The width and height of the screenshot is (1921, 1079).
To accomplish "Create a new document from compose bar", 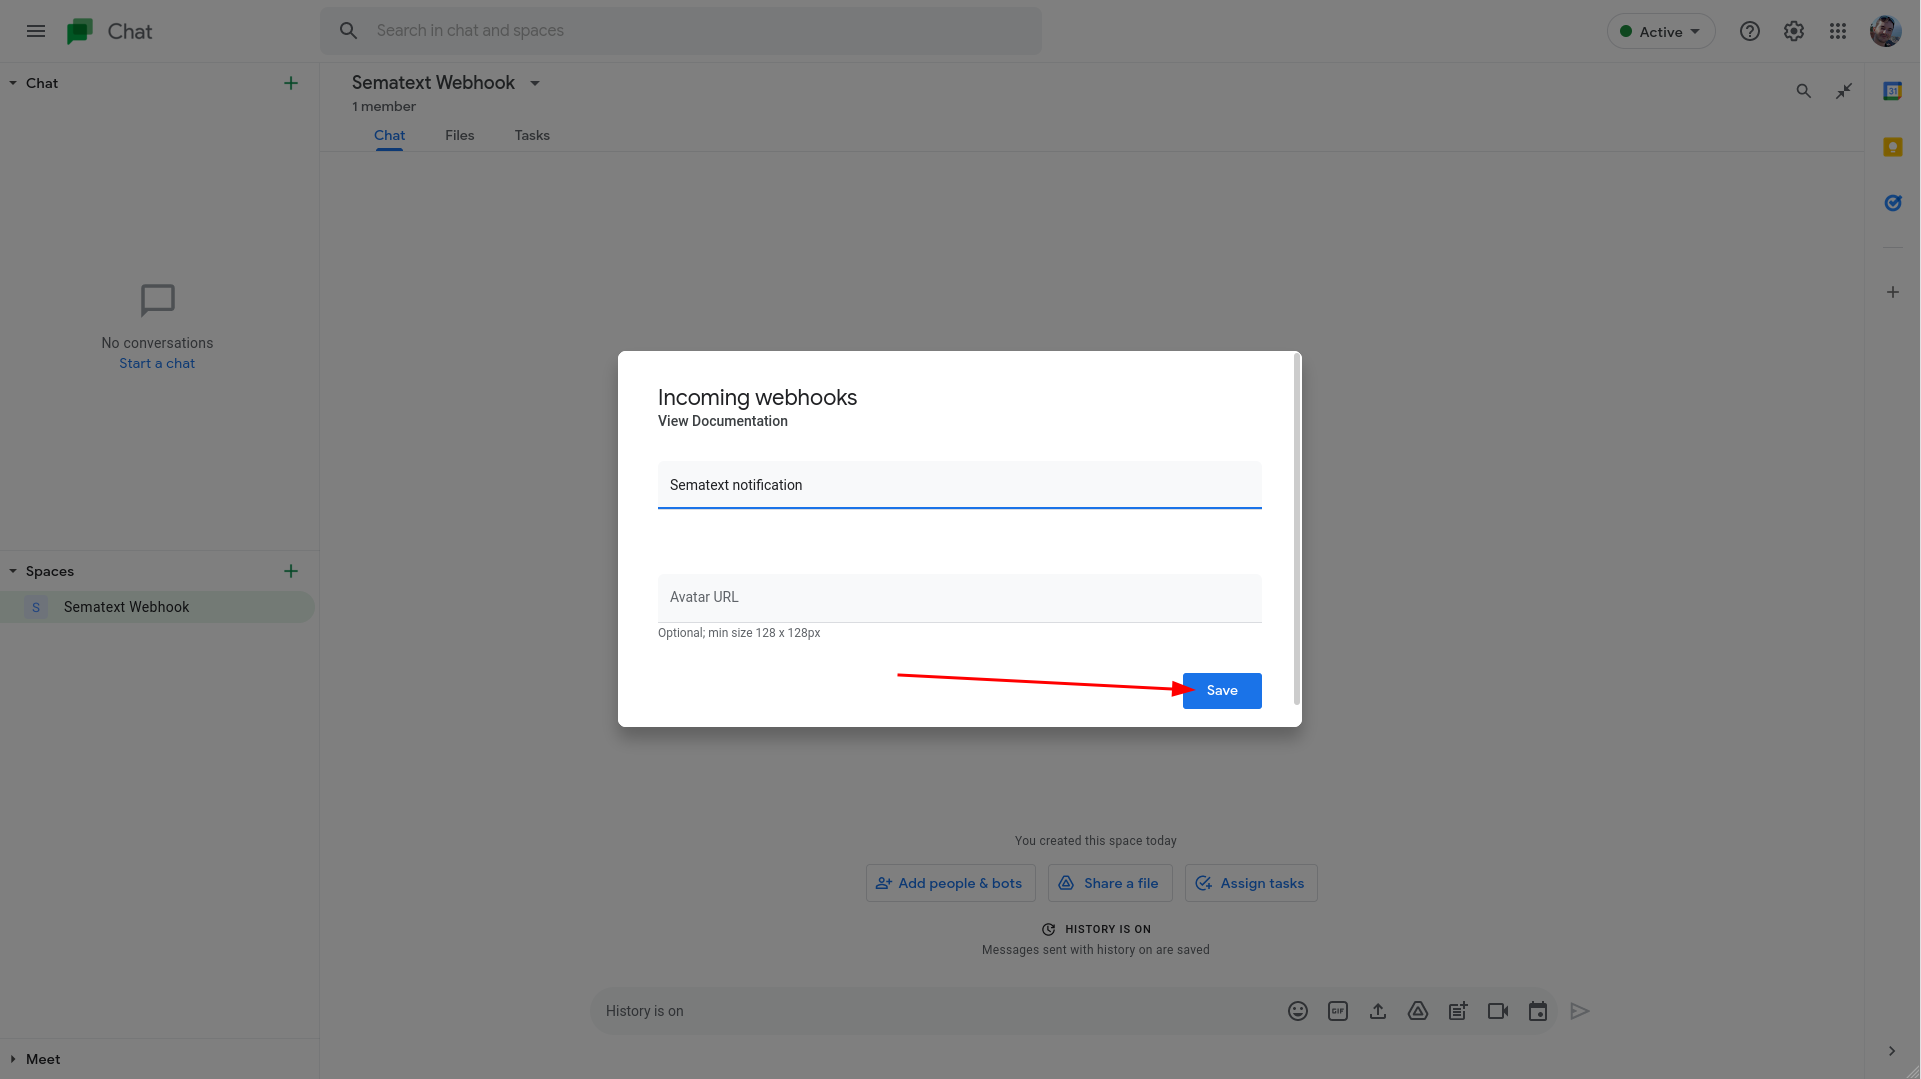I will coord(1457,1011).
